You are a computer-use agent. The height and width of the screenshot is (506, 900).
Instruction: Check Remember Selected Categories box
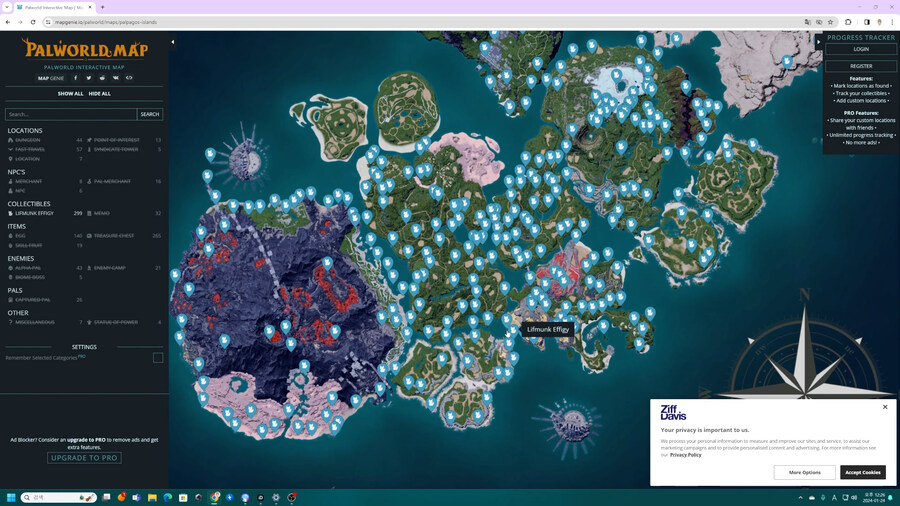(x=157, y=357)
